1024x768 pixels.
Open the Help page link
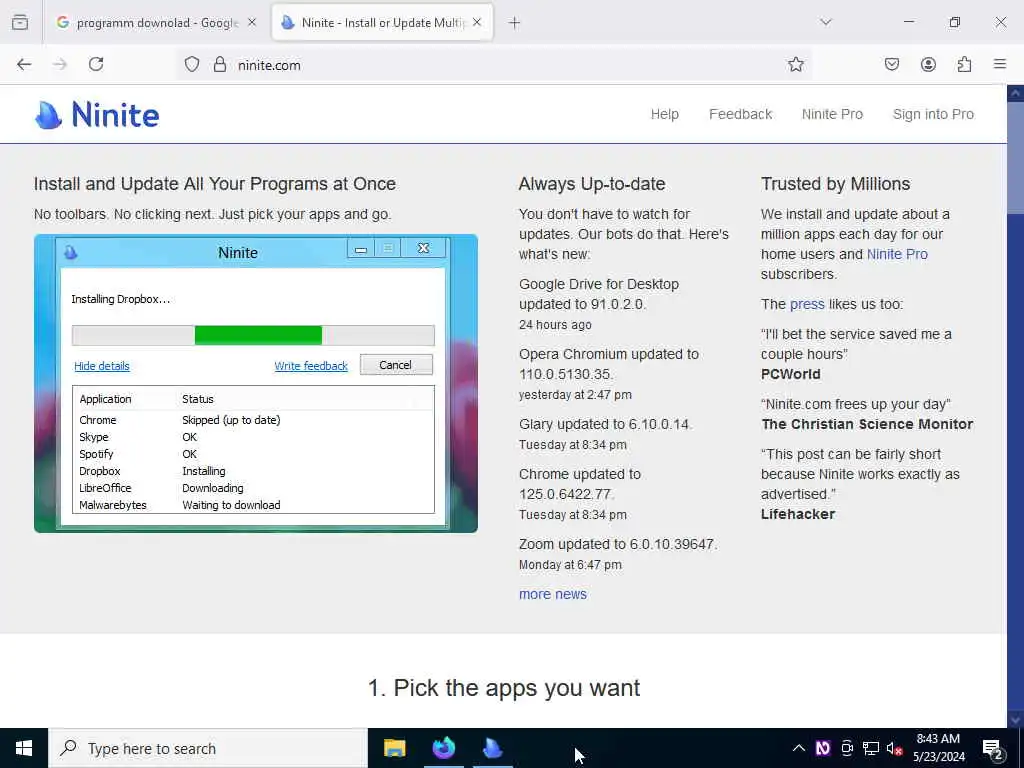pos(665,114)
